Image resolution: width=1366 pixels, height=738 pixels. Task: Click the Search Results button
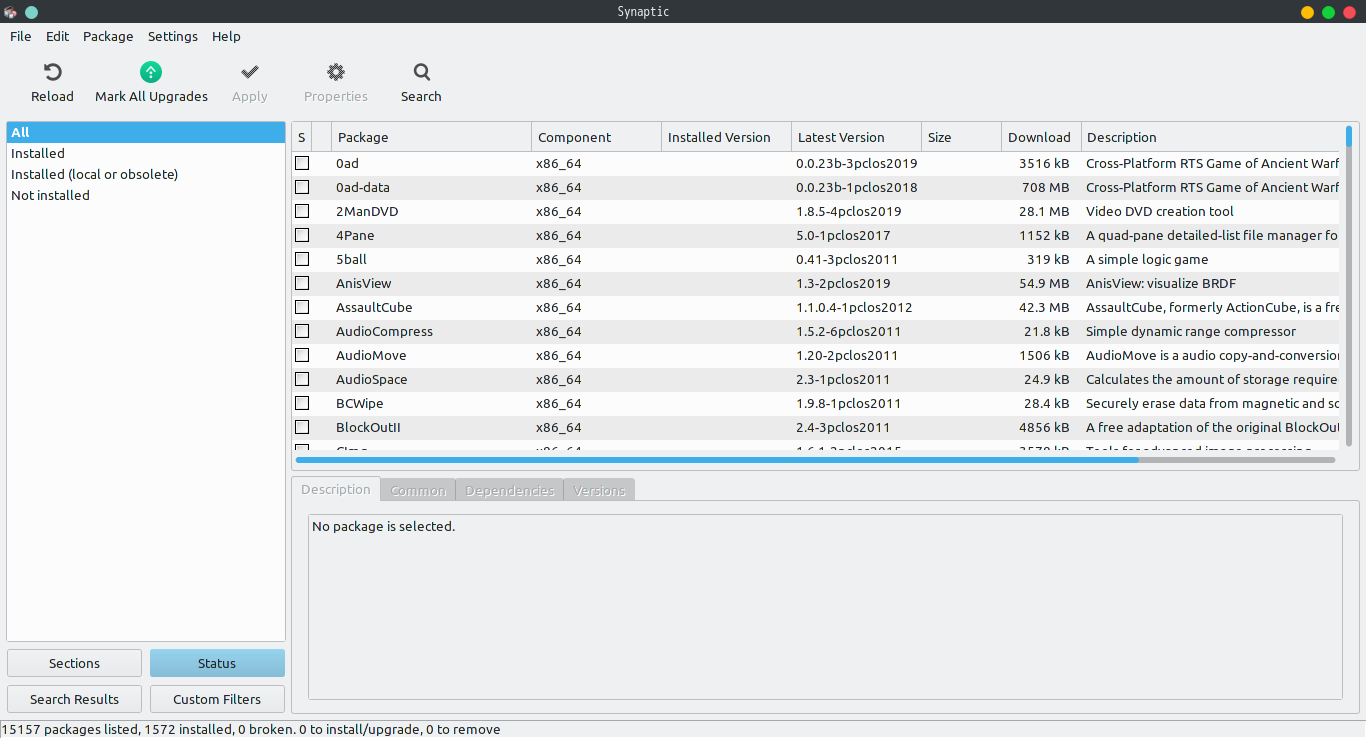(75, 699)
